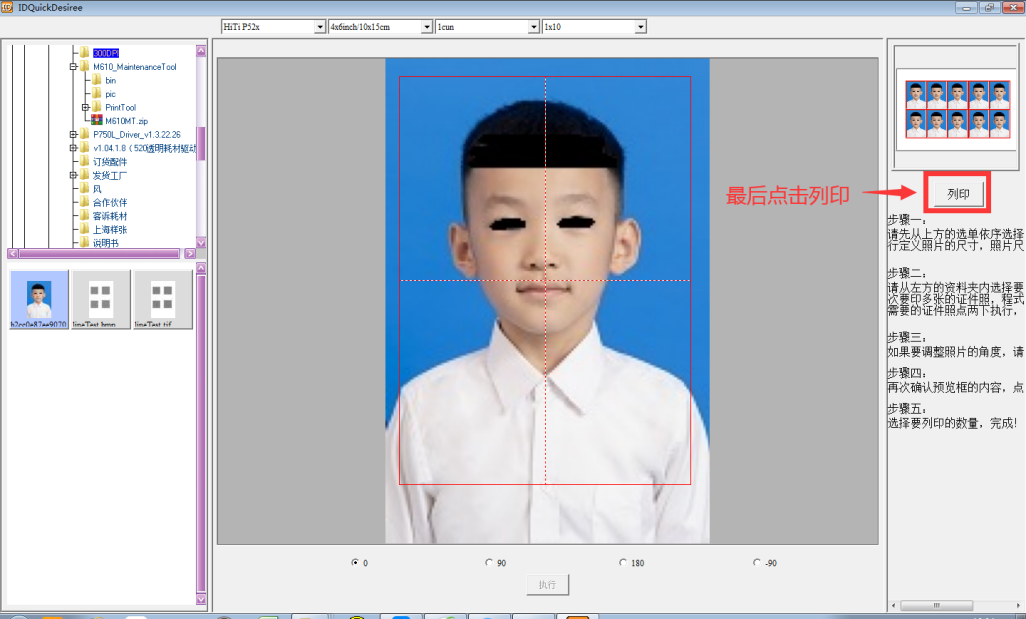Open the HiTi P52x printer dropdown
The height and width of the screenshot is (619, 1026).
point(320,27)
